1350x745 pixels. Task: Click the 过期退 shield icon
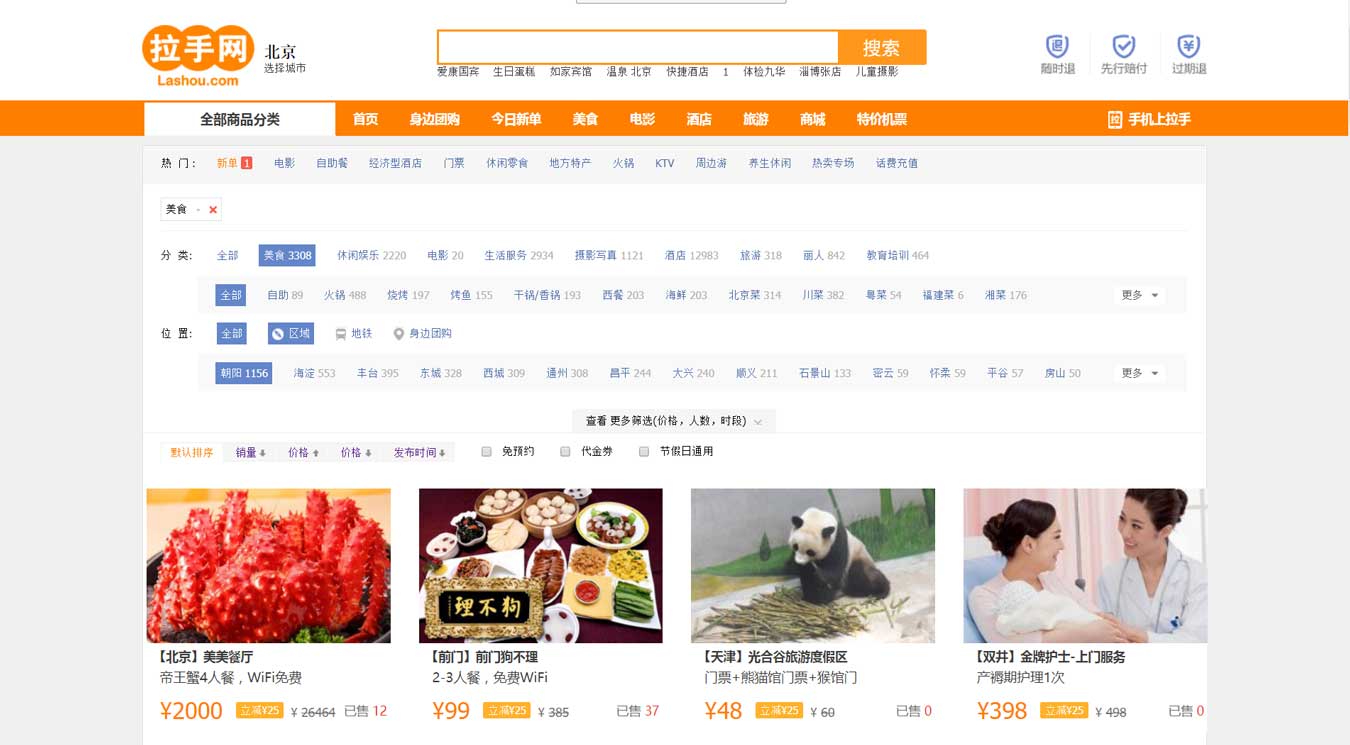(1189, 46)
